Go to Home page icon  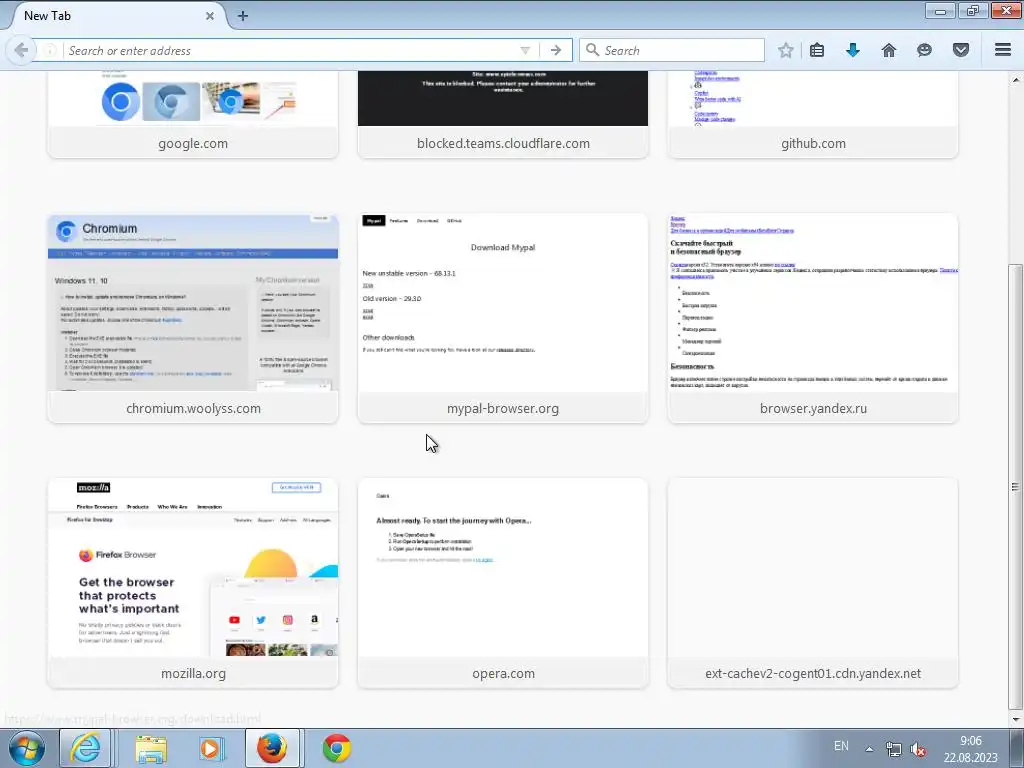click(x=888, y=50)
